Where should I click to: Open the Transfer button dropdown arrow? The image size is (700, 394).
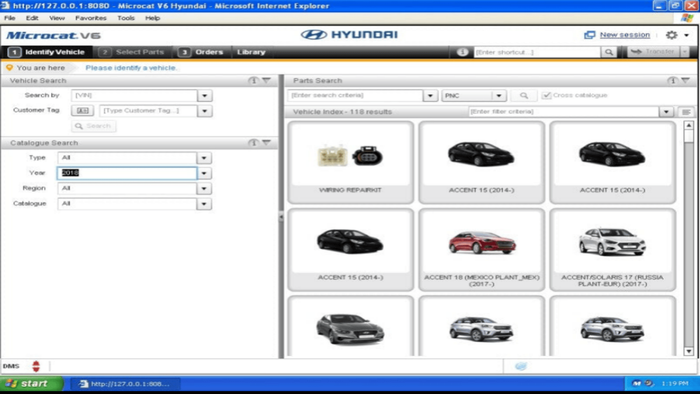(x=685, y=52)
